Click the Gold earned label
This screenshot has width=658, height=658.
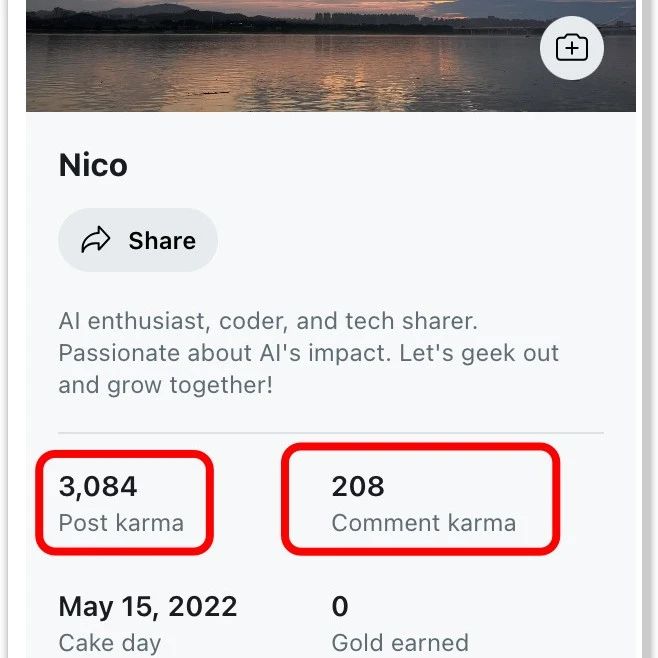pyautogui.click(x=400, y=643)
